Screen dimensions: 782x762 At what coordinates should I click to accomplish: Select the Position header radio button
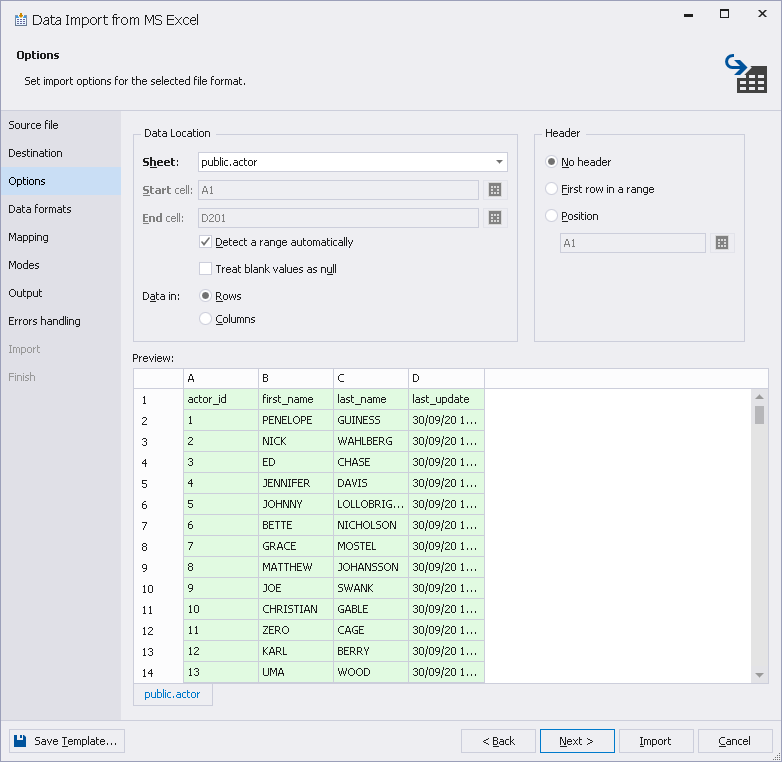(x=551, y=216)
